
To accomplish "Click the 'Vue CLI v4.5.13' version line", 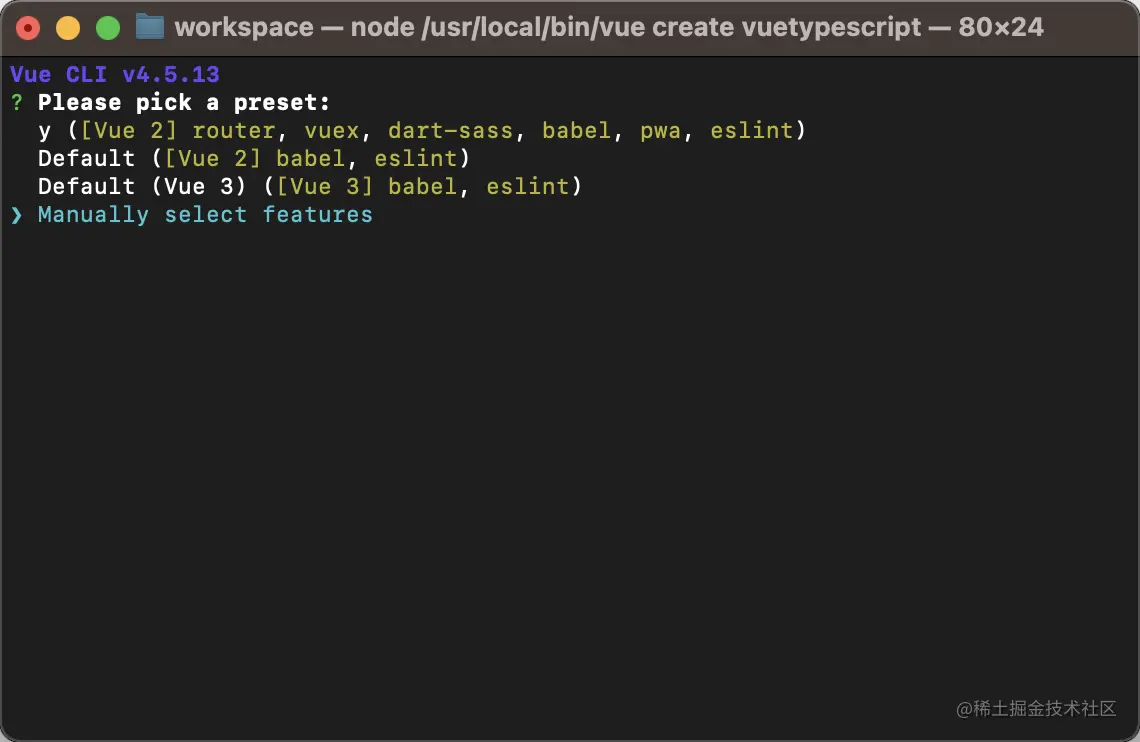I will click(x=115, y=74).
